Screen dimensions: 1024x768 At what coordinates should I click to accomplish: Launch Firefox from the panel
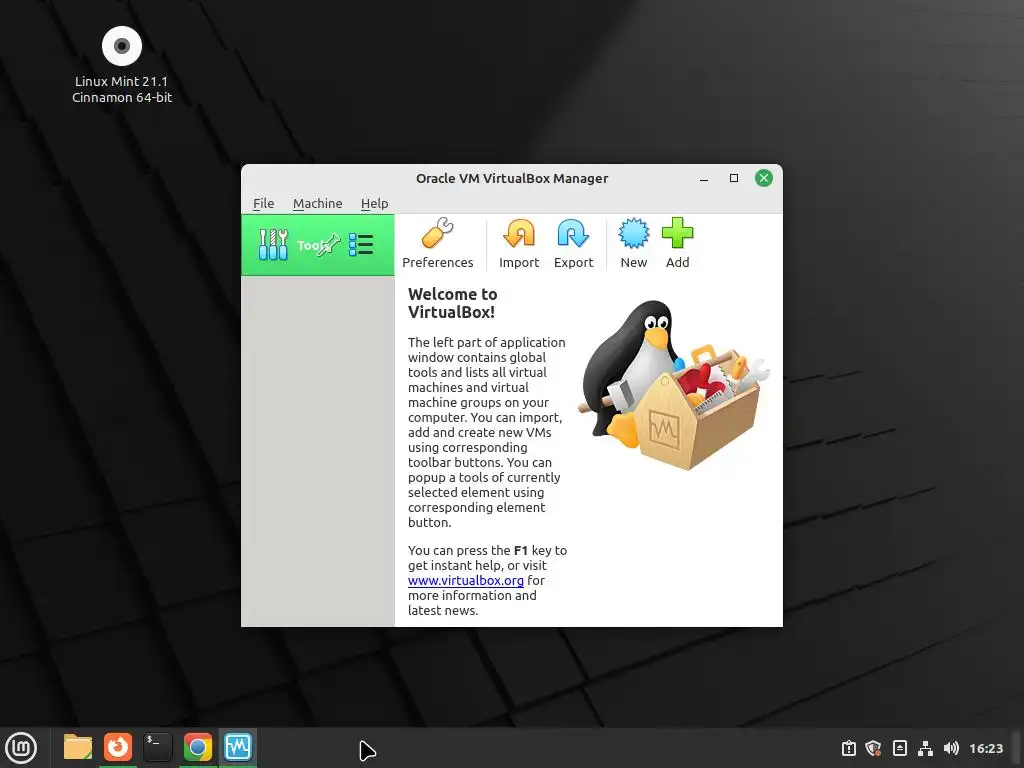pos(118,747)
